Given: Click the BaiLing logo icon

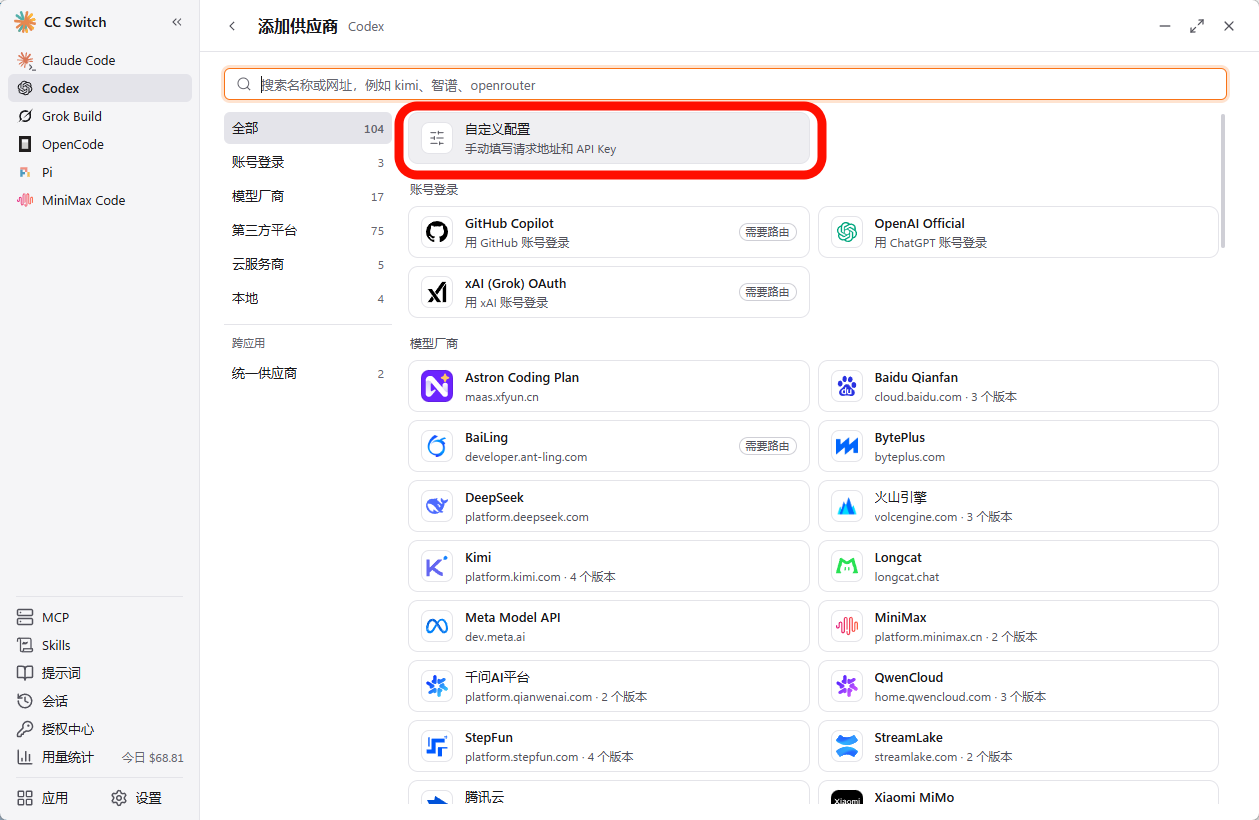Looking at the screenshot, I should [437, 446].
